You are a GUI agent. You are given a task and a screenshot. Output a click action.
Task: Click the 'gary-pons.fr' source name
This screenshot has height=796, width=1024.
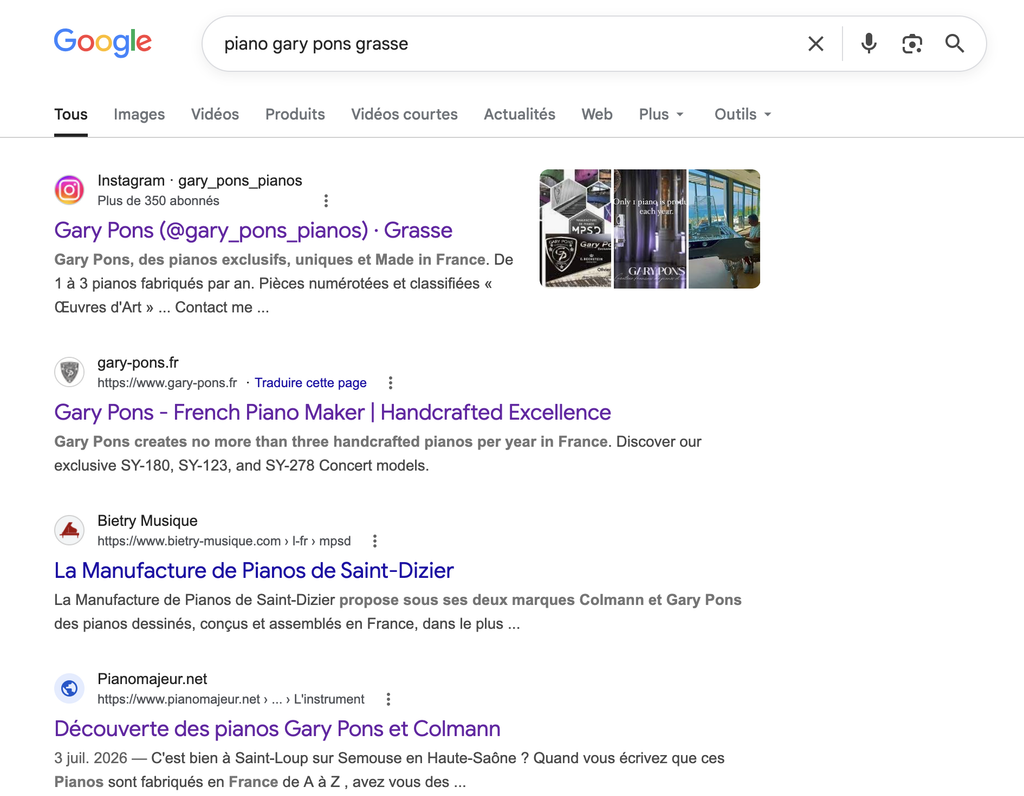(138, 362)
